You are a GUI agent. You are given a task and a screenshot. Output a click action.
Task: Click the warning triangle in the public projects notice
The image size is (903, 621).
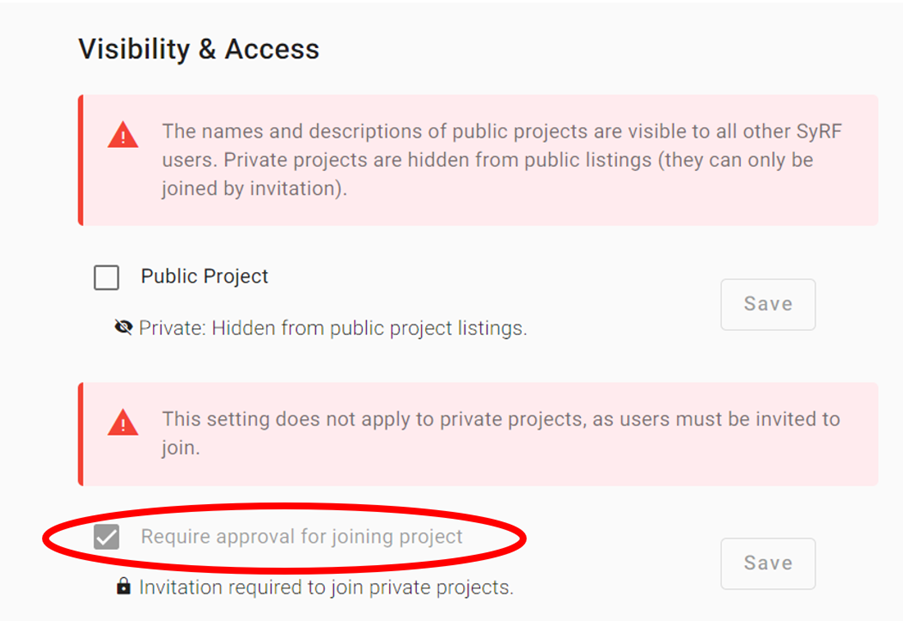pyautogui.click(x=123, y=136)
